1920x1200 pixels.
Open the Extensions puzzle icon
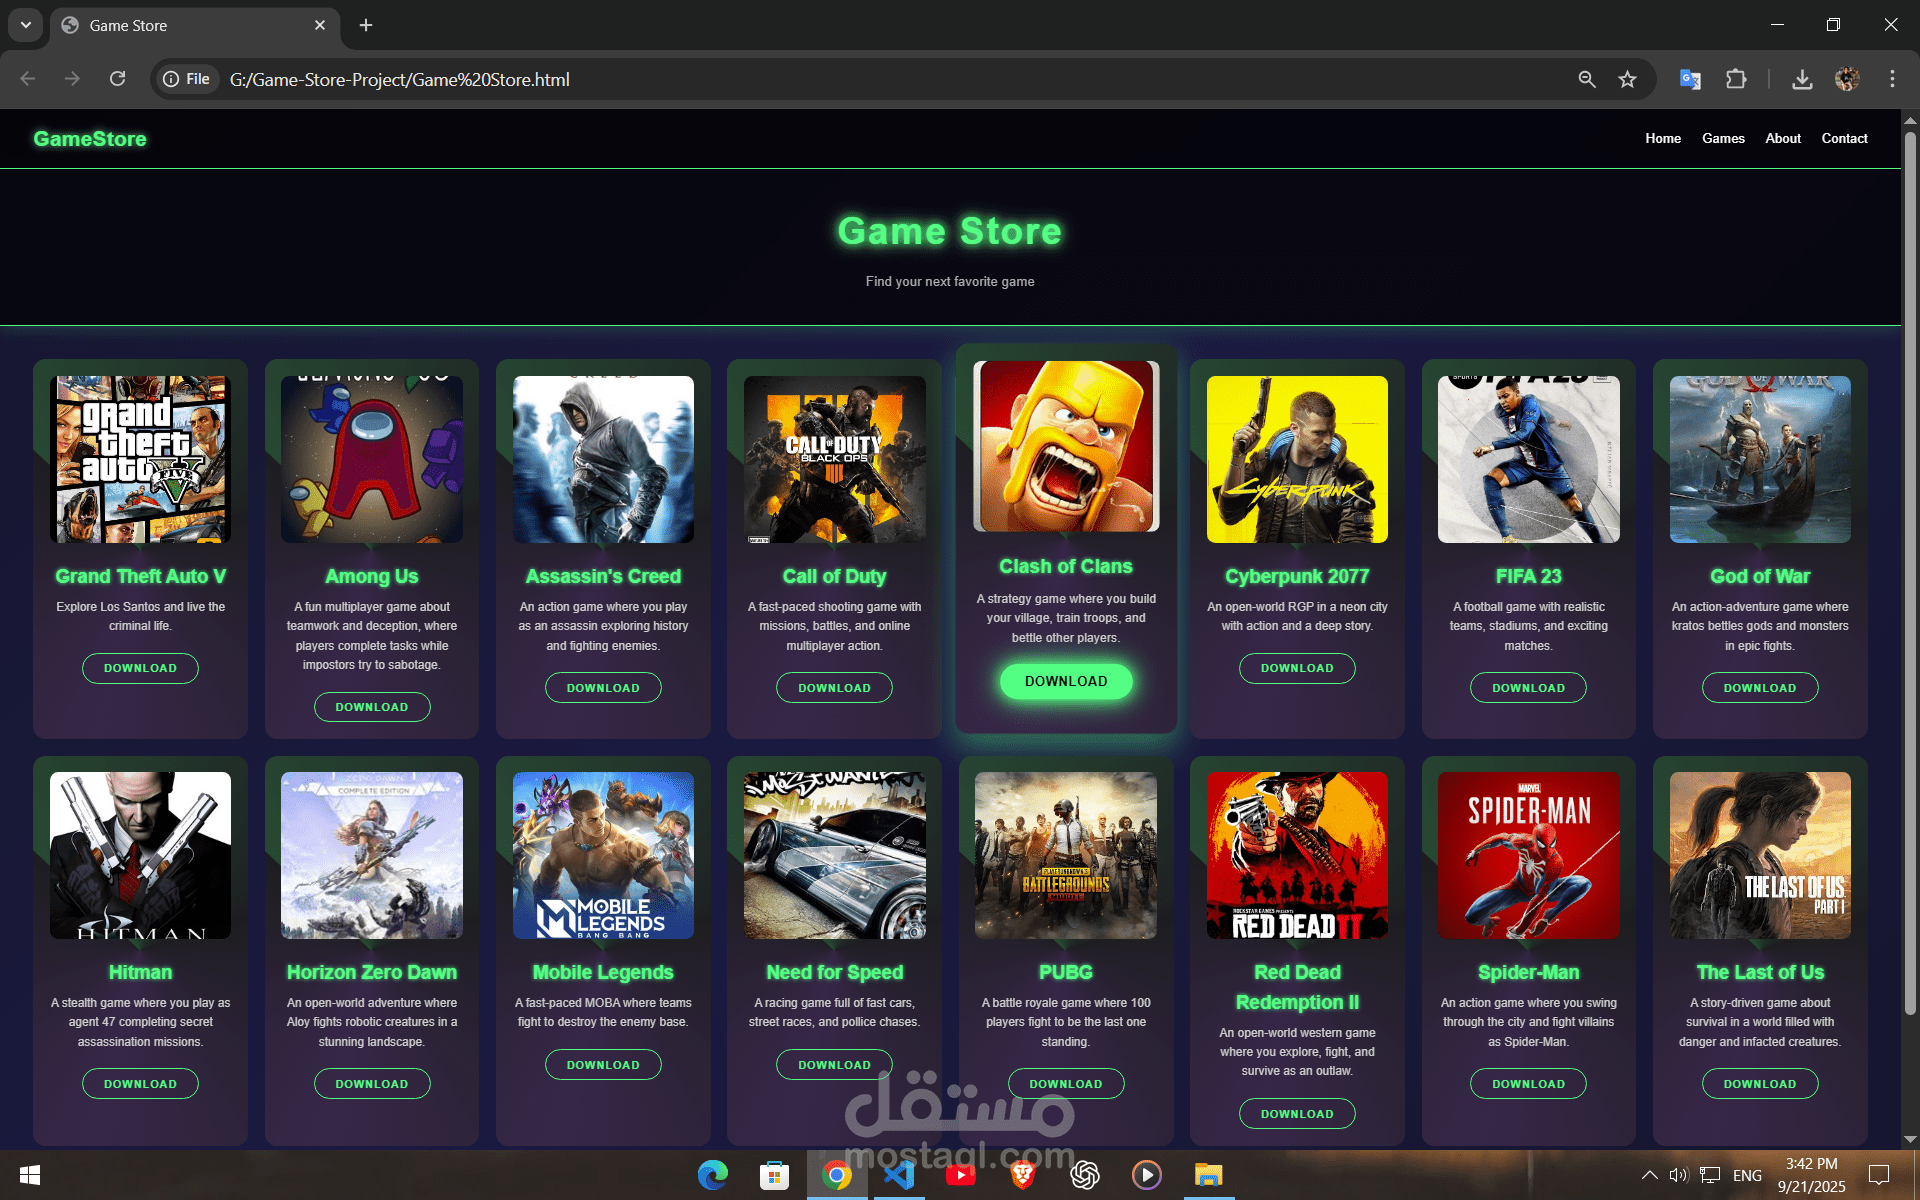click(1736, 79)
